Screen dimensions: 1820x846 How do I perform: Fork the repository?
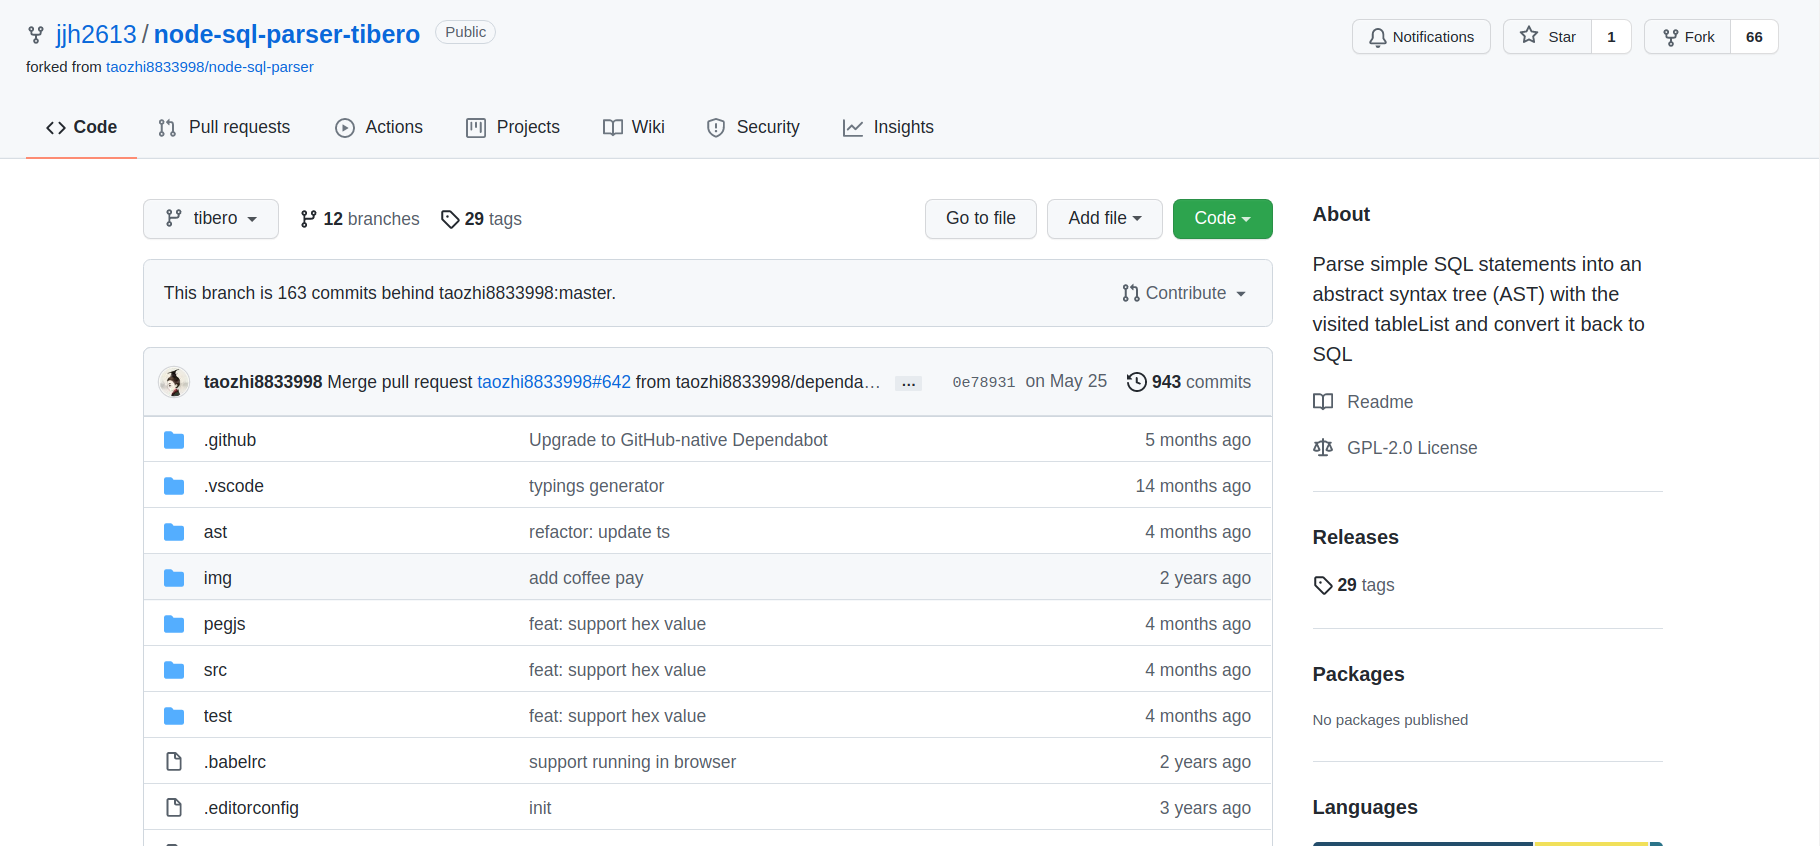click(x=1688, y=37)
